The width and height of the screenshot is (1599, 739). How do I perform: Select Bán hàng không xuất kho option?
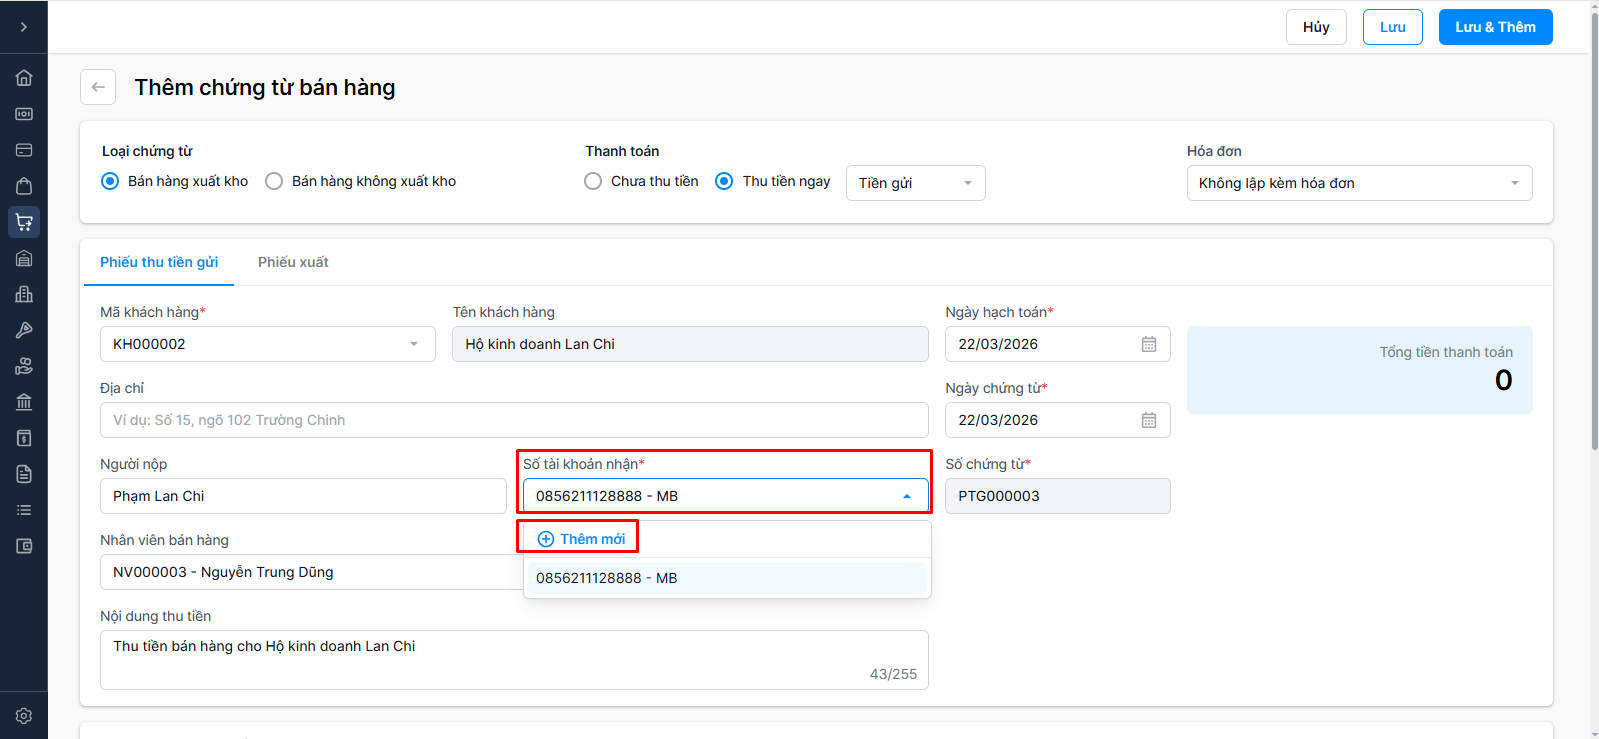click(274, 181)
